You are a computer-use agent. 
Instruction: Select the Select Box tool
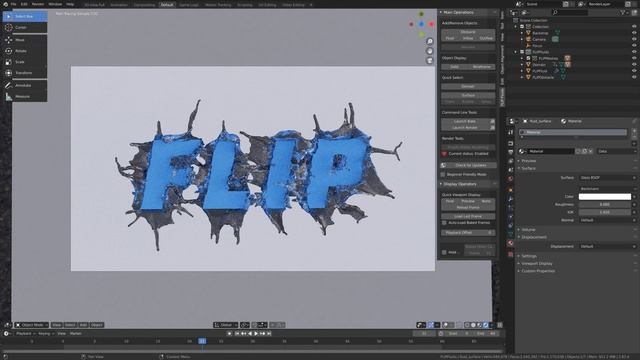(25, 16)
